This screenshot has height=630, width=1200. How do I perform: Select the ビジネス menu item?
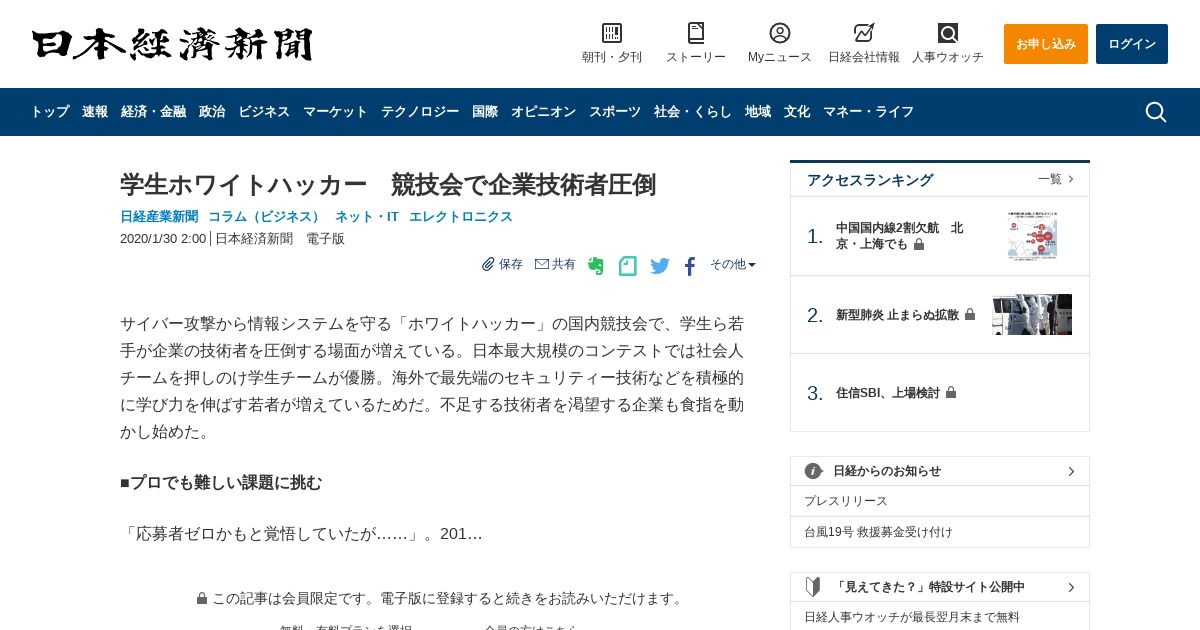pos(264,112)
